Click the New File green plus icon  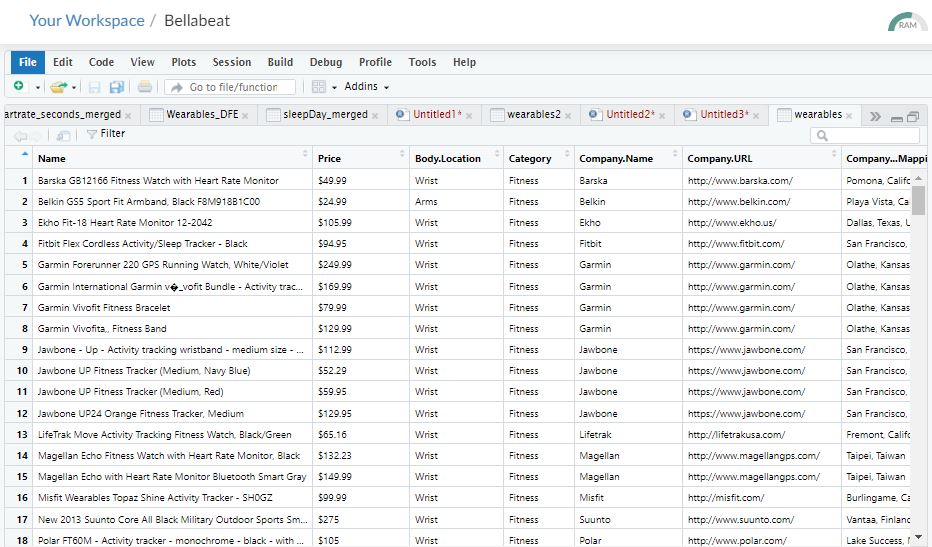19,87
